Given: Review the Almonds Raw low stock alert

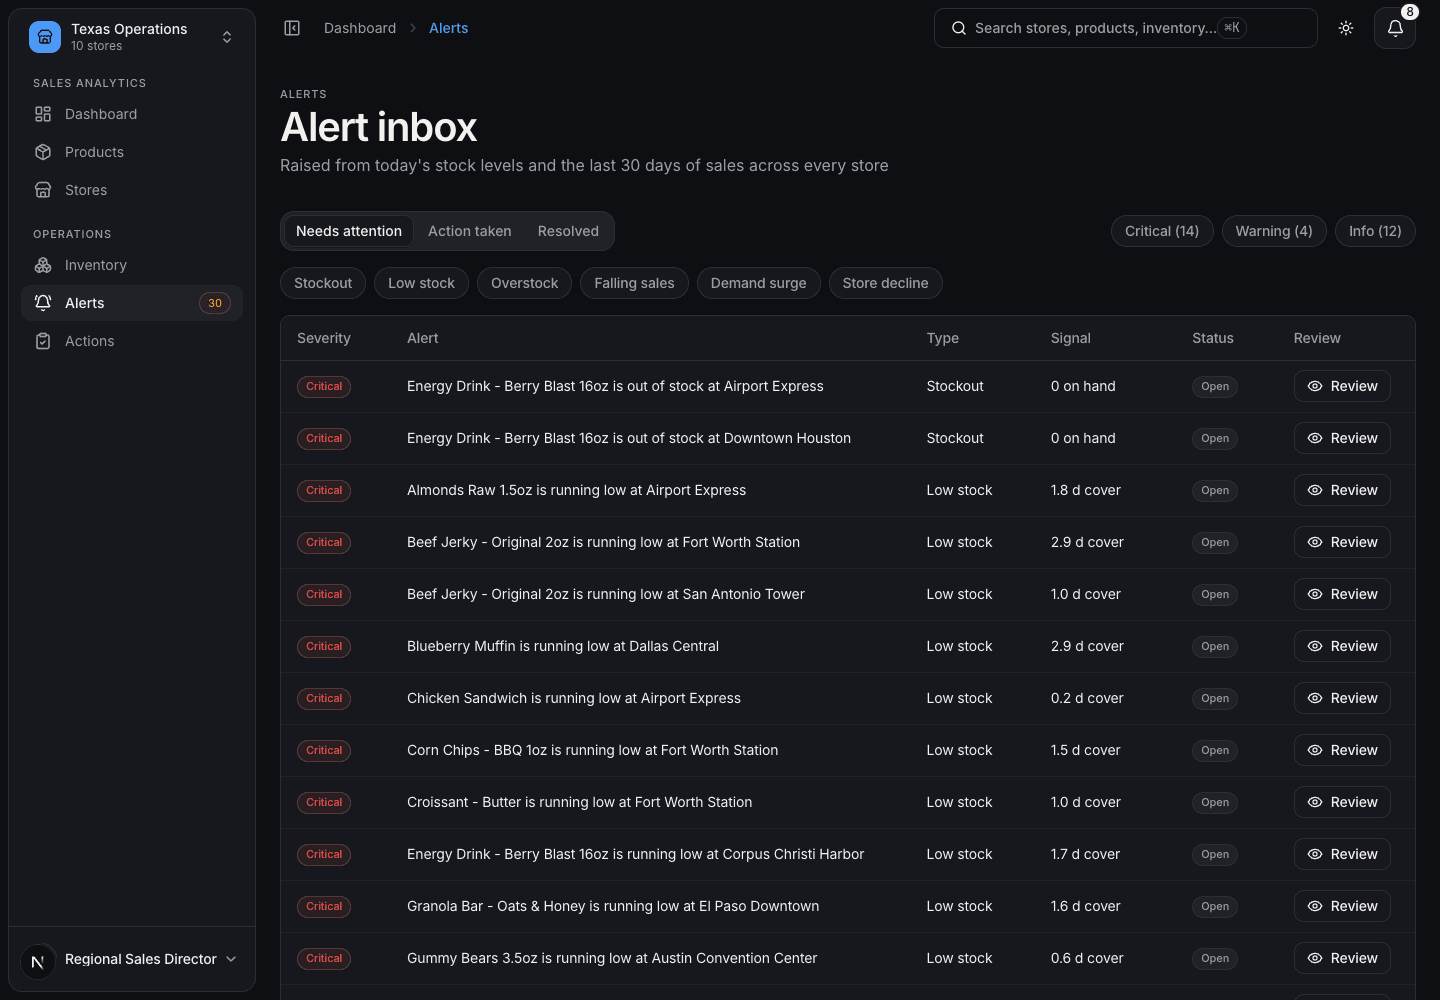Looking at the screenshot, I should coord(1342,490).
